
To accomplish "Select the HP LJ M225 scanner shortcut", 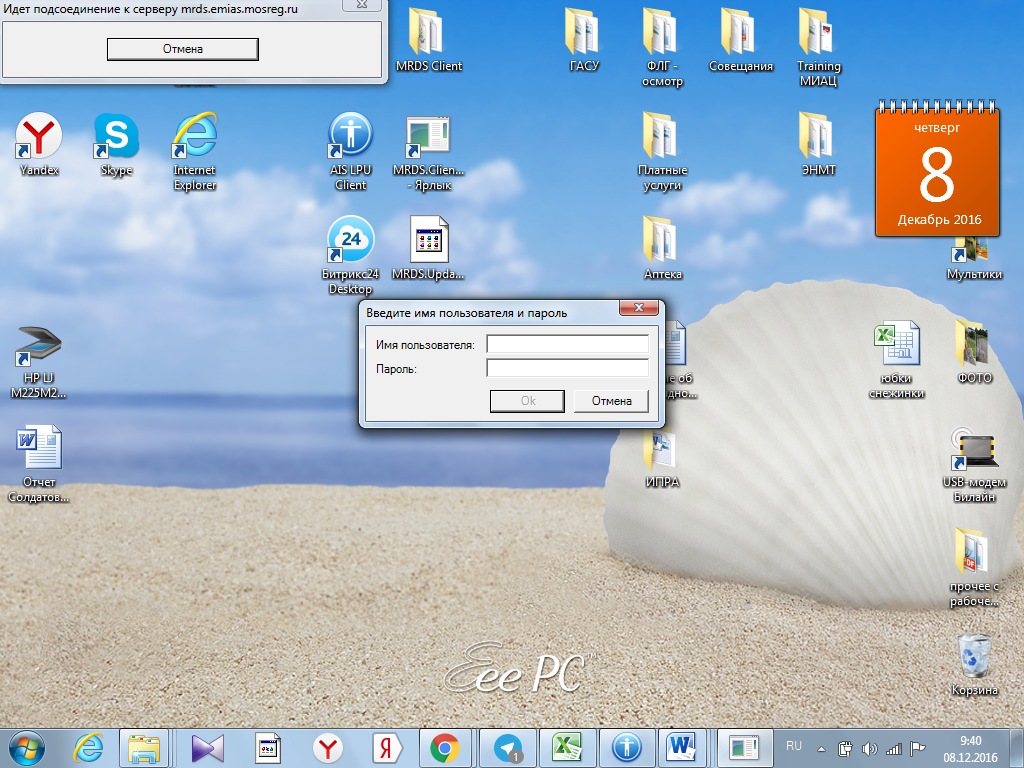I will (39, 362).
